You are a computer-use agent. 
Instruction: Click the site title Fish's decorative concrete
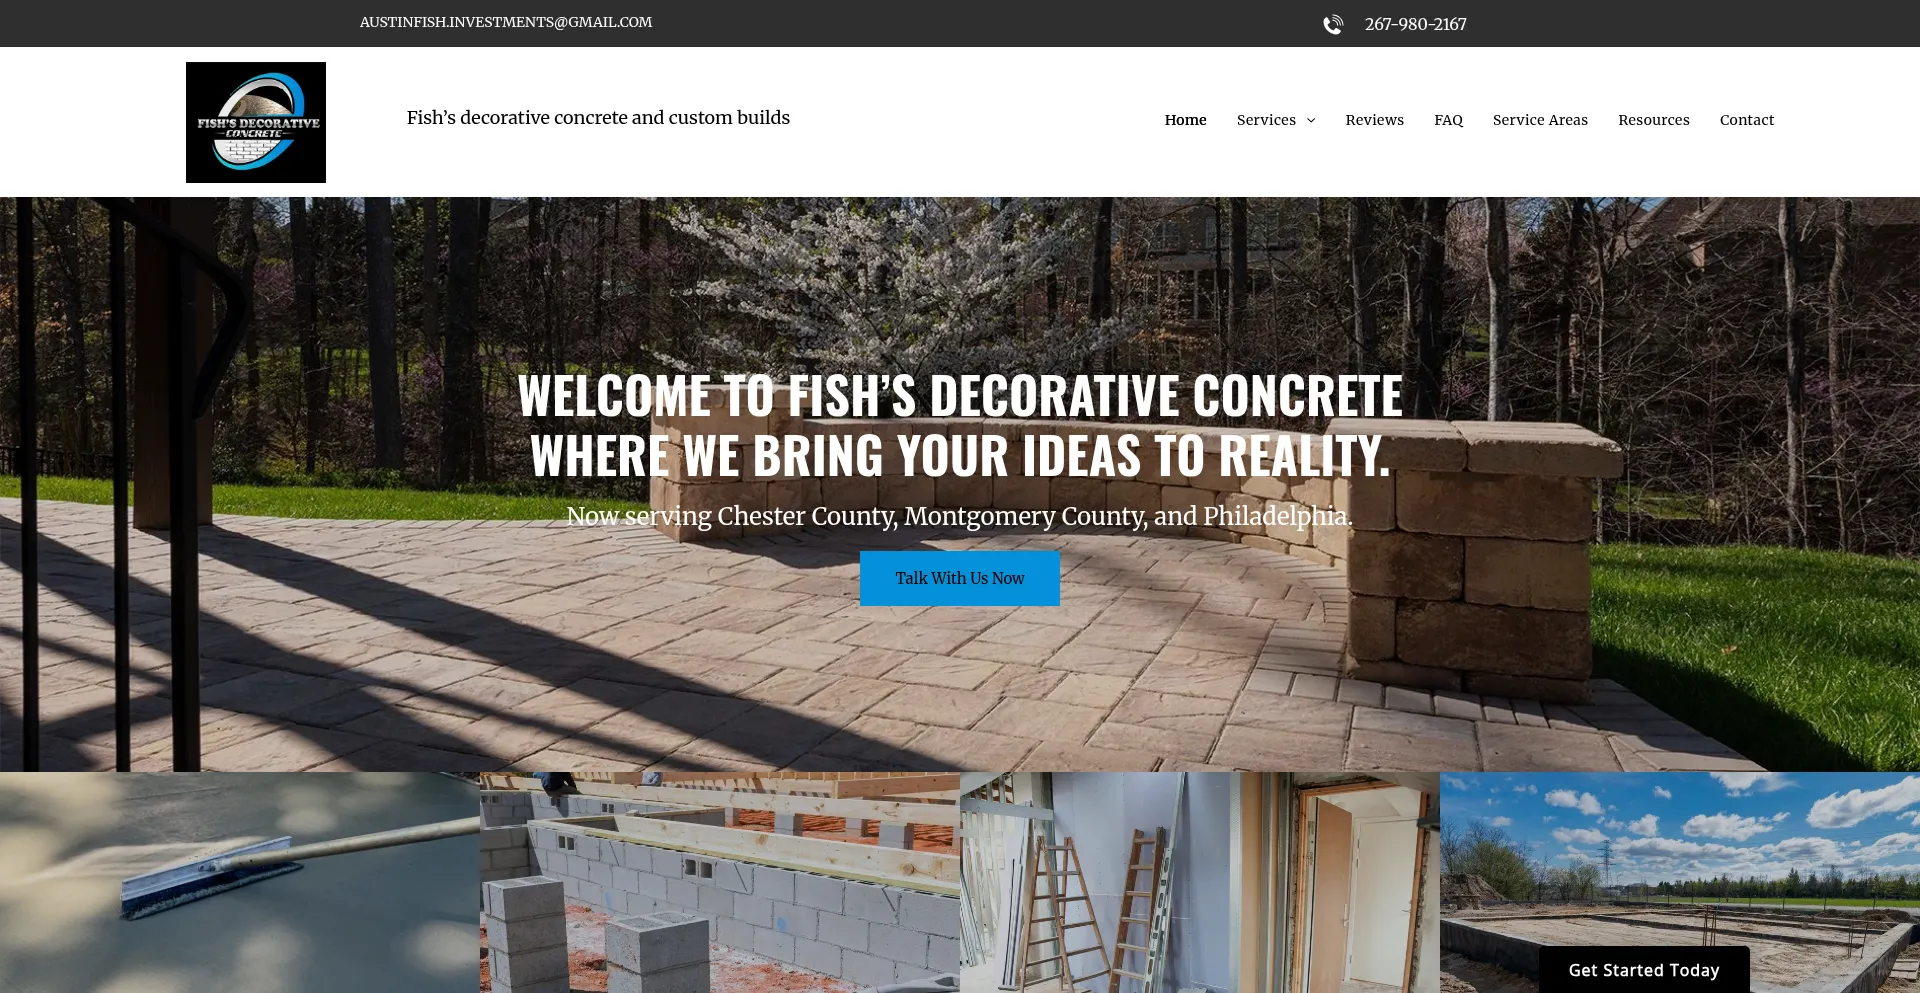(x=598, y=118)
